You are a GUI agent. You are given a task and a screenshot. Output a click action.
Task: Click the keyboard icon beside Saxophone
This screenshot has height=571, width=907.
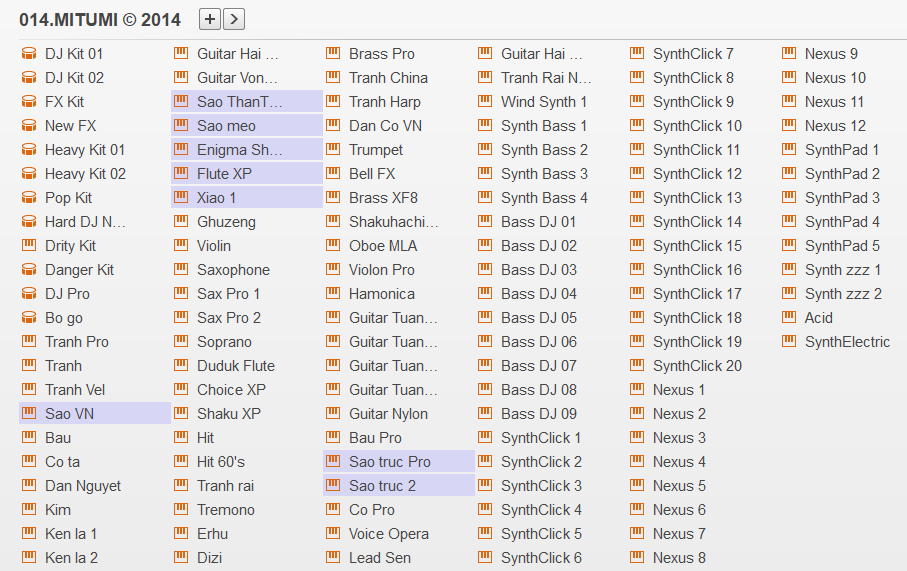pos(181,270)
